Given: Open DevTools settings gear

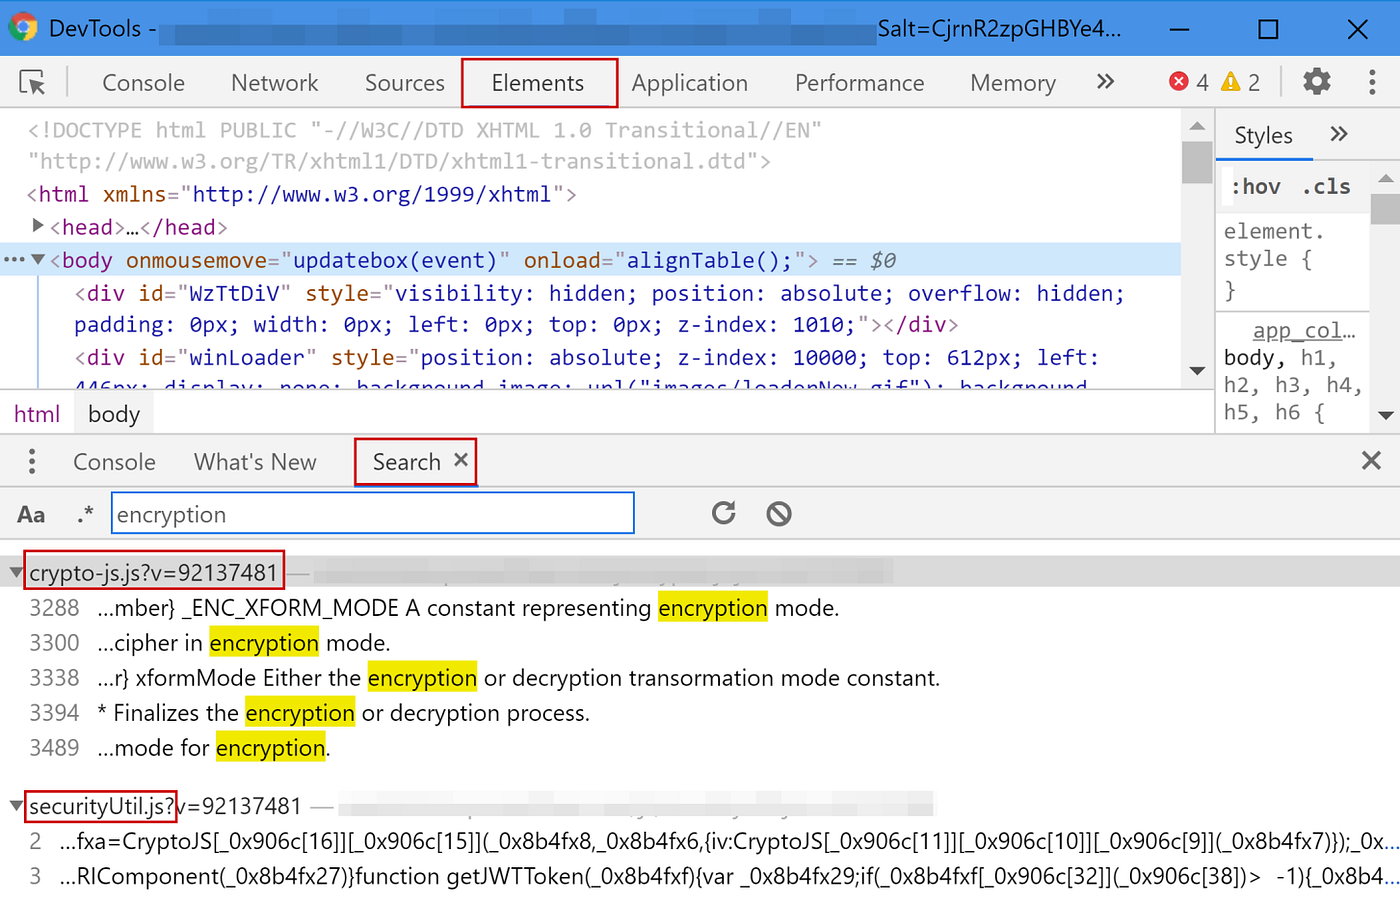Looking at the screenshot, I should coord(1318,83).
